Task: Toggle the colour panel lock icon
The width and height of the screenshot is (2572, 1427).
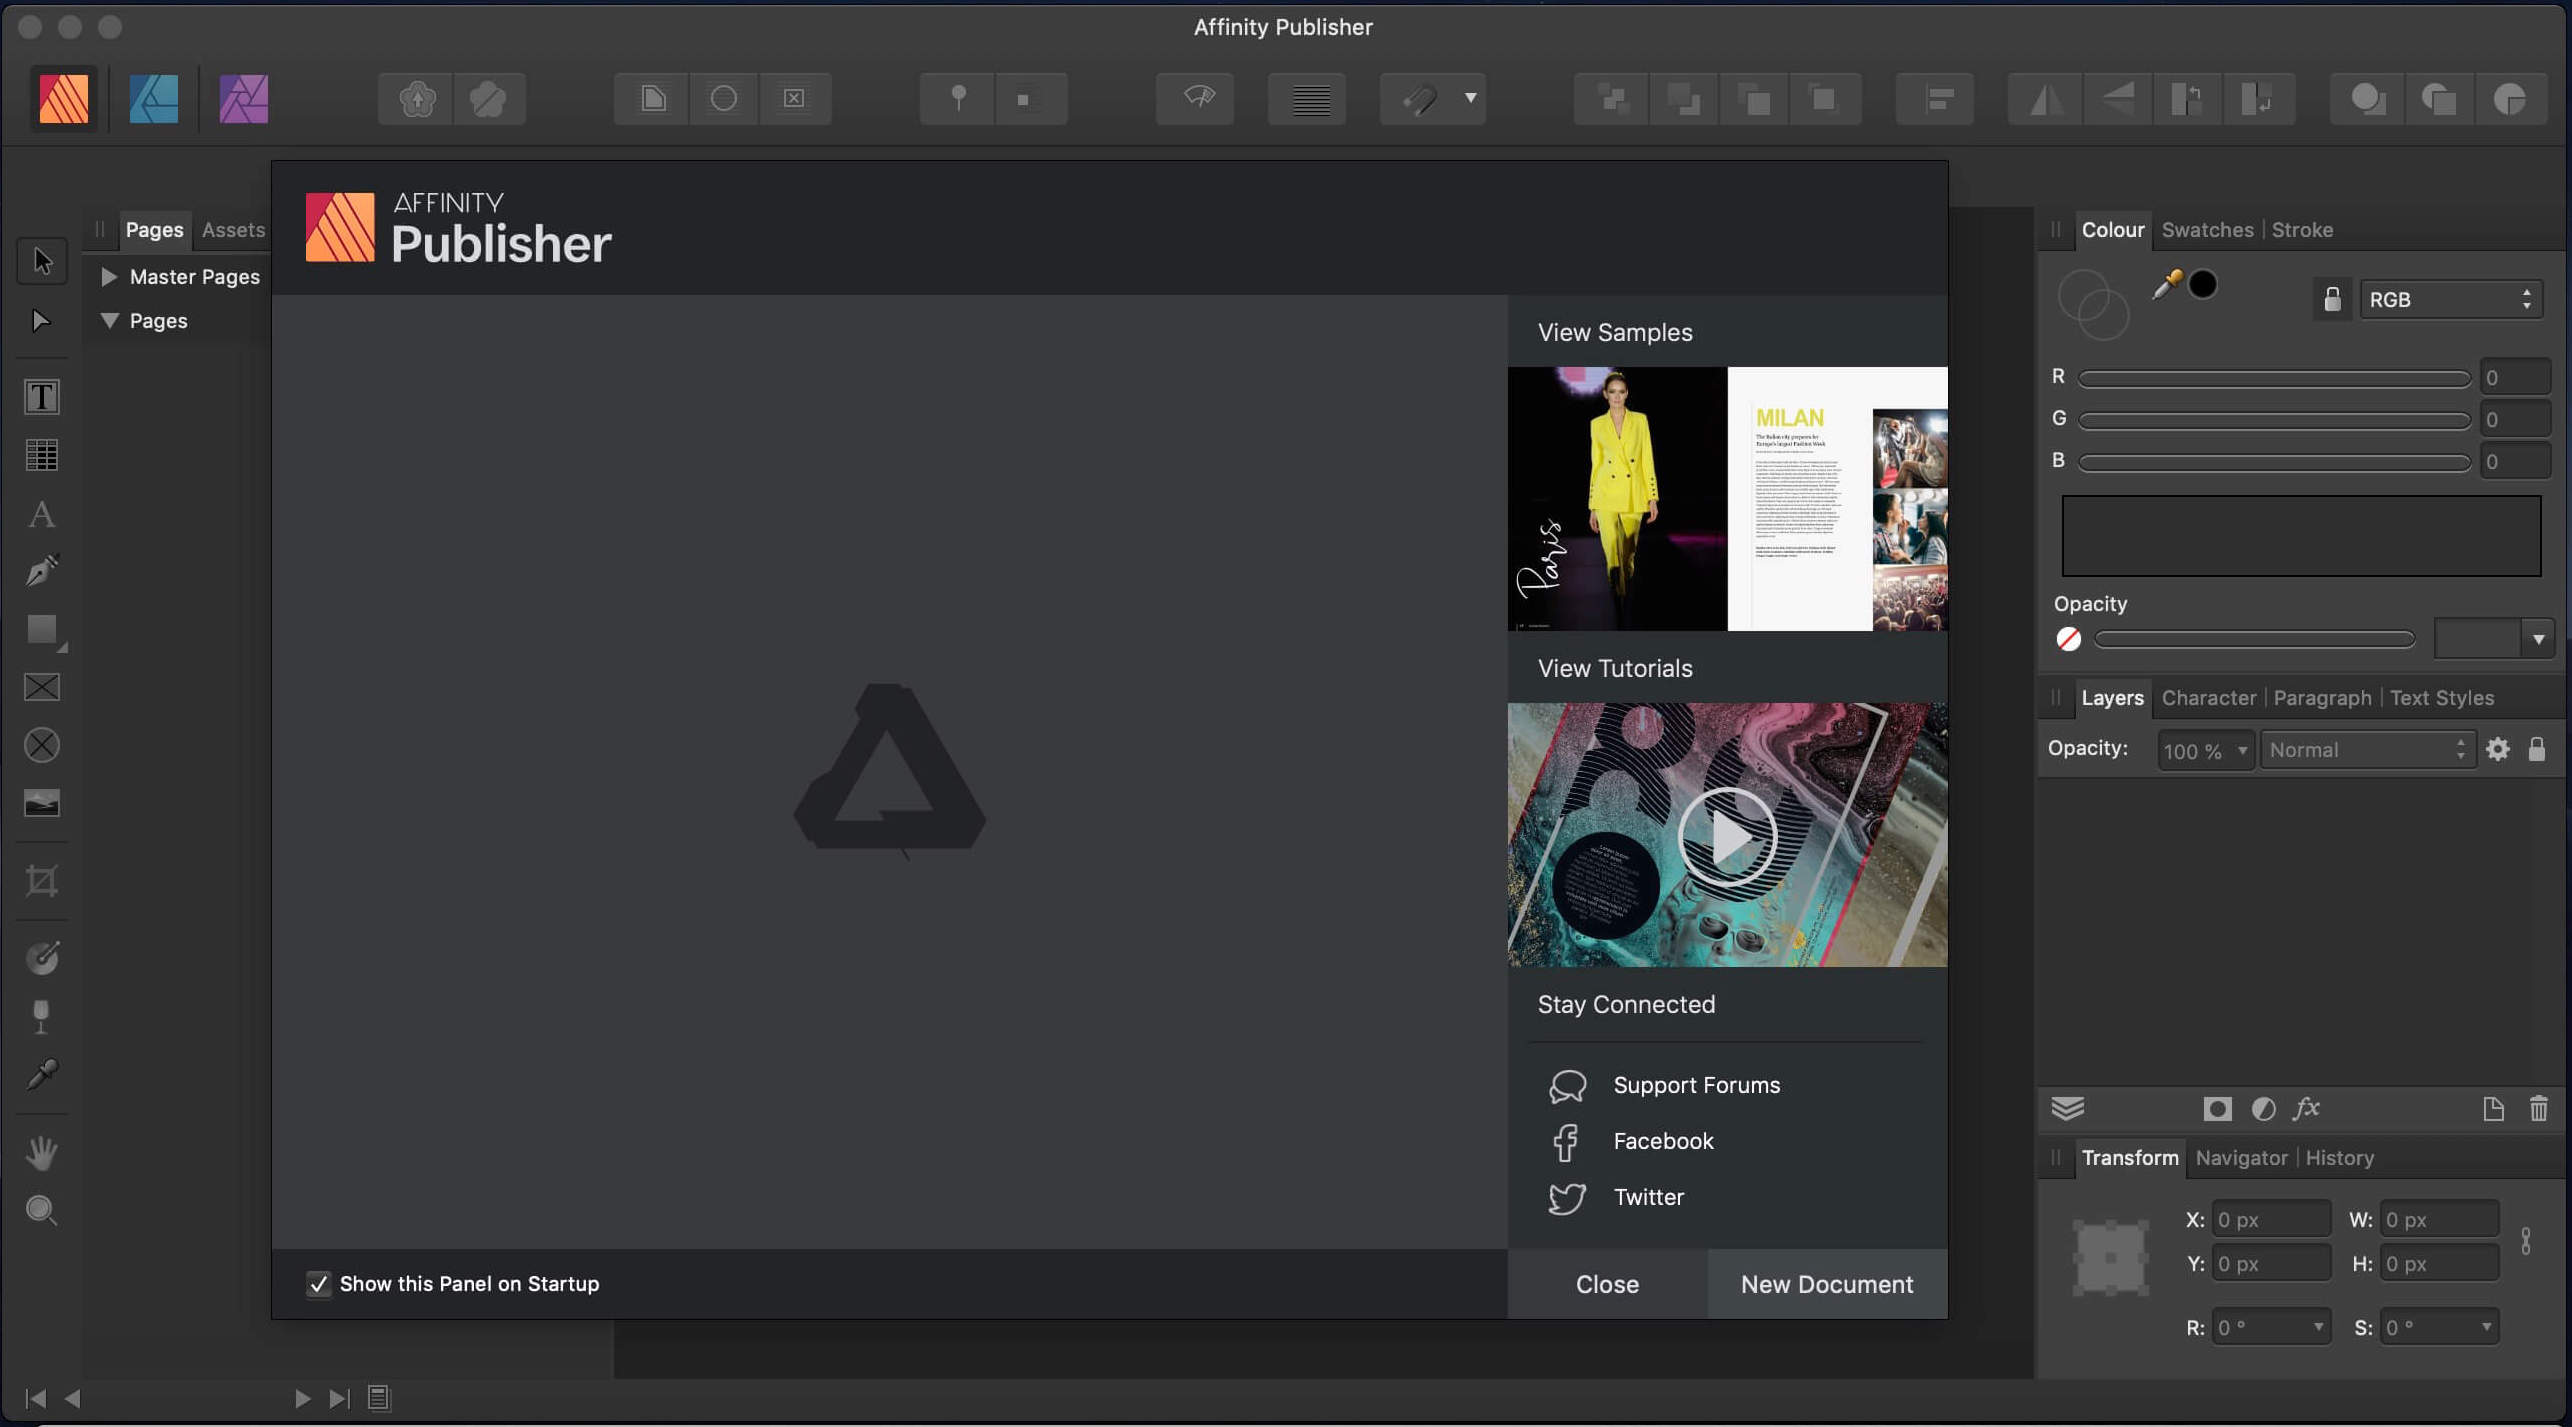Action: tap(2332, 299)
